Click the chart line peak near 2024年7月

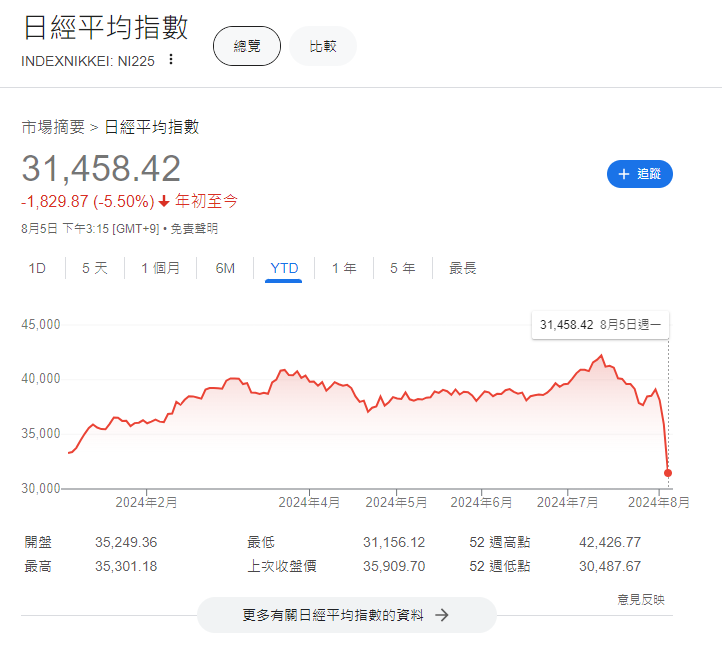[x=601, y=356]
